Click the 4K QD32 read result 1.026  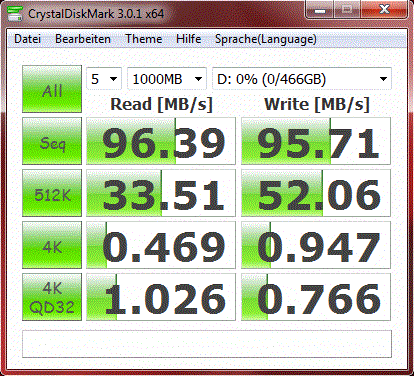point(161,297)
